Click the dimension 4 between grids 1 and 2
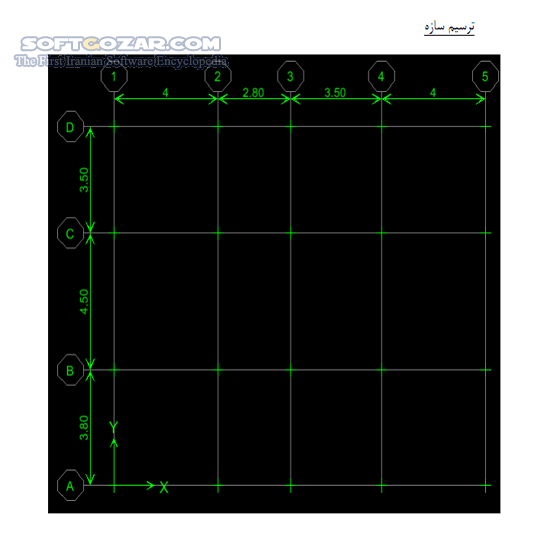The width and height of the screenshot is (550, 550). pyautogui.click(x=166, y=93)
